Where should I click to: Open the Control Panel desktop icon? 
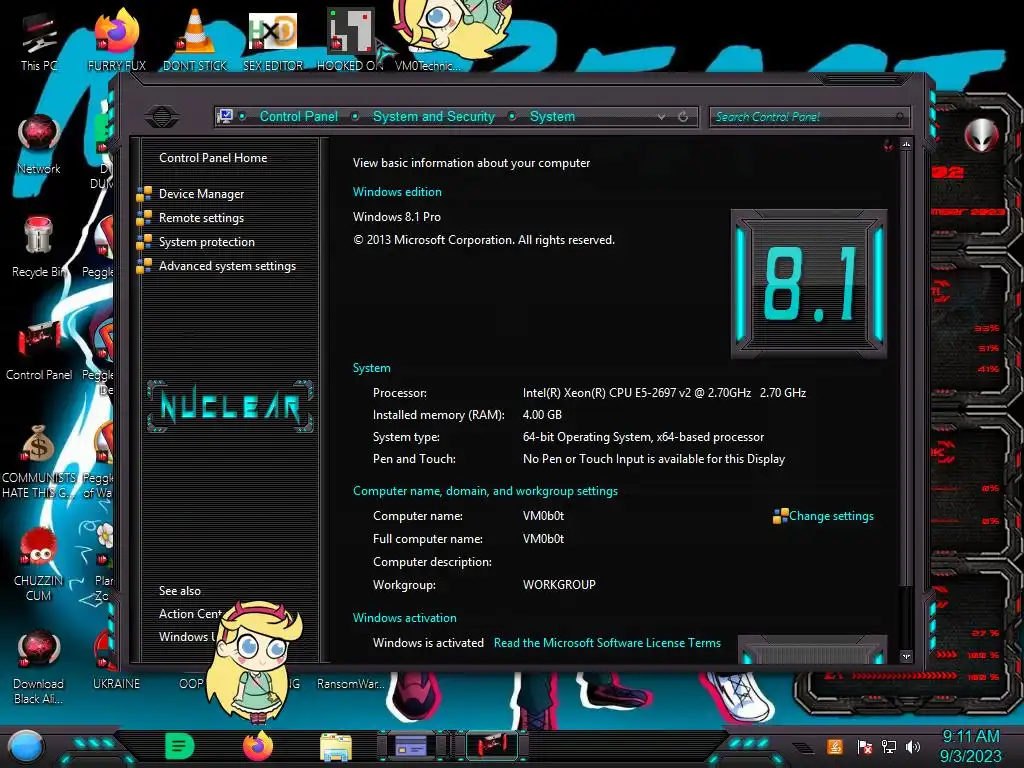[x=39, y=351]
